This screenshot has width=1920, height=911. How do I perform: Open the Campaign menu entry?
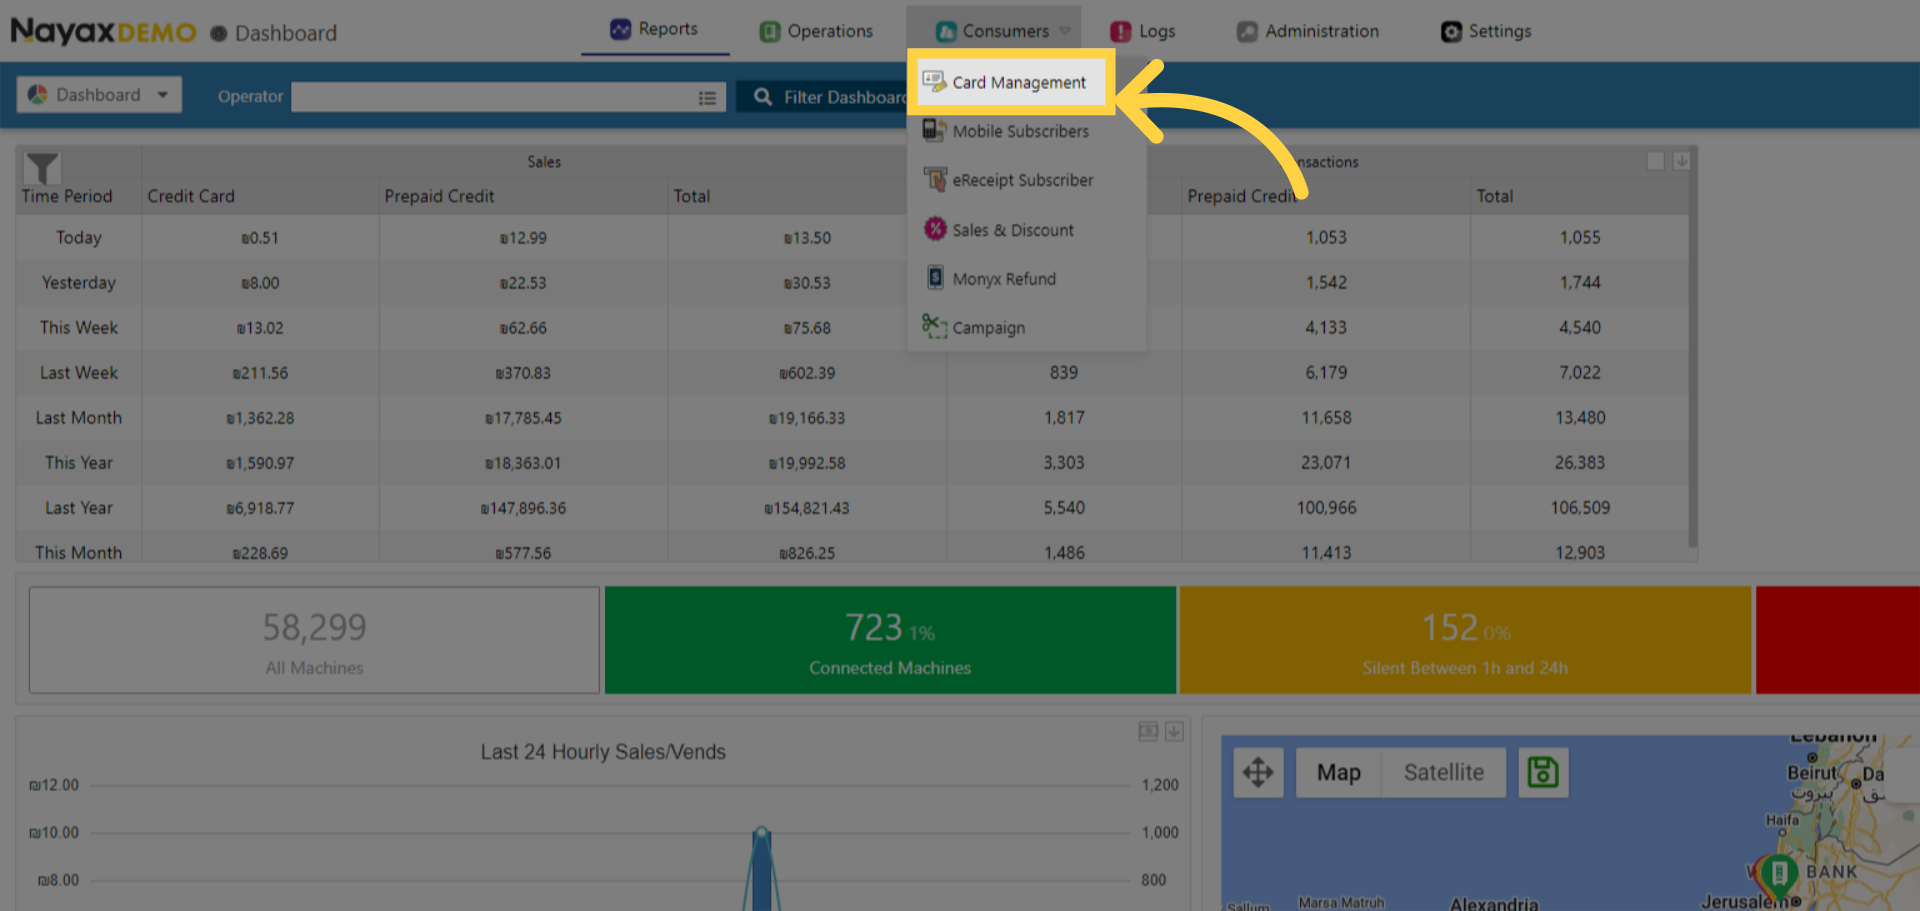tap(988, 328)
